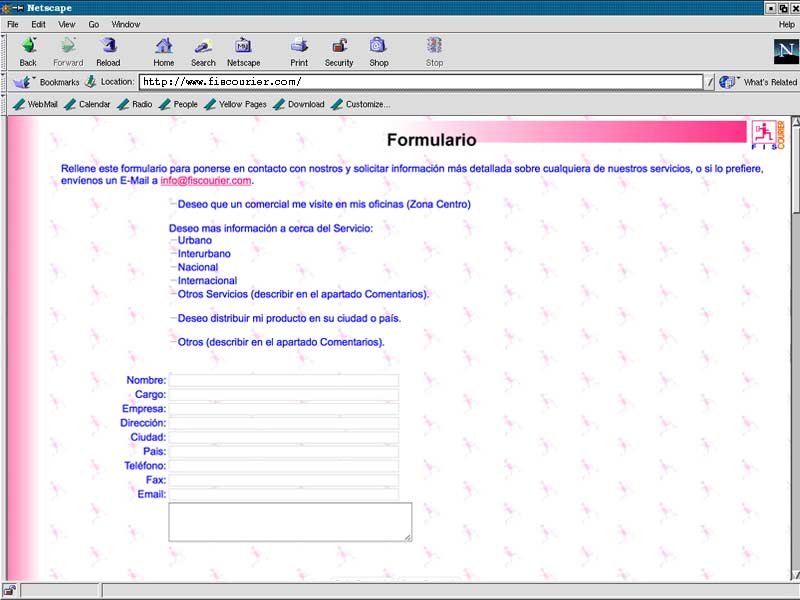Click the 'Formulario' page heading
Image resolution: width=800 pixels, height=600 pixels.
tap(432, 140)
